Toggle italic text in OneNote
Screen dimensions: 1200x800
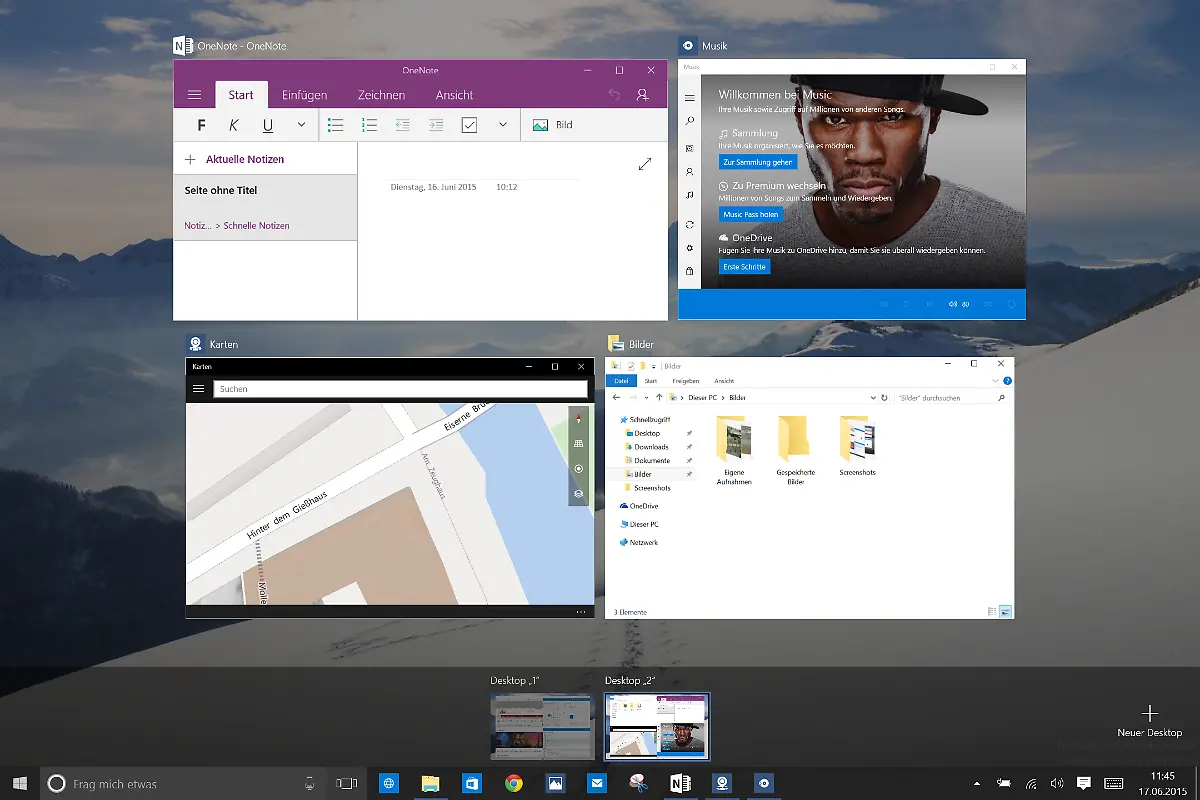coord(233,125)
